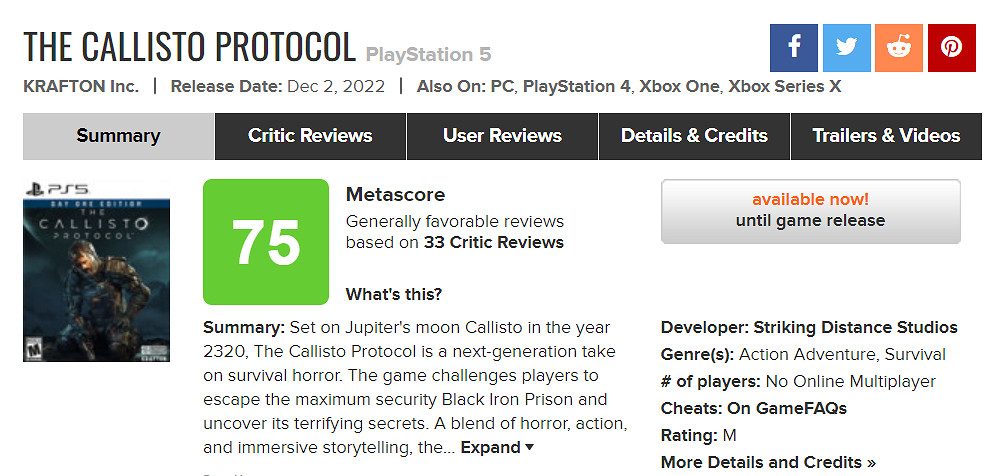
Task: Expand the full game summary text
Action: coord(497,447)
